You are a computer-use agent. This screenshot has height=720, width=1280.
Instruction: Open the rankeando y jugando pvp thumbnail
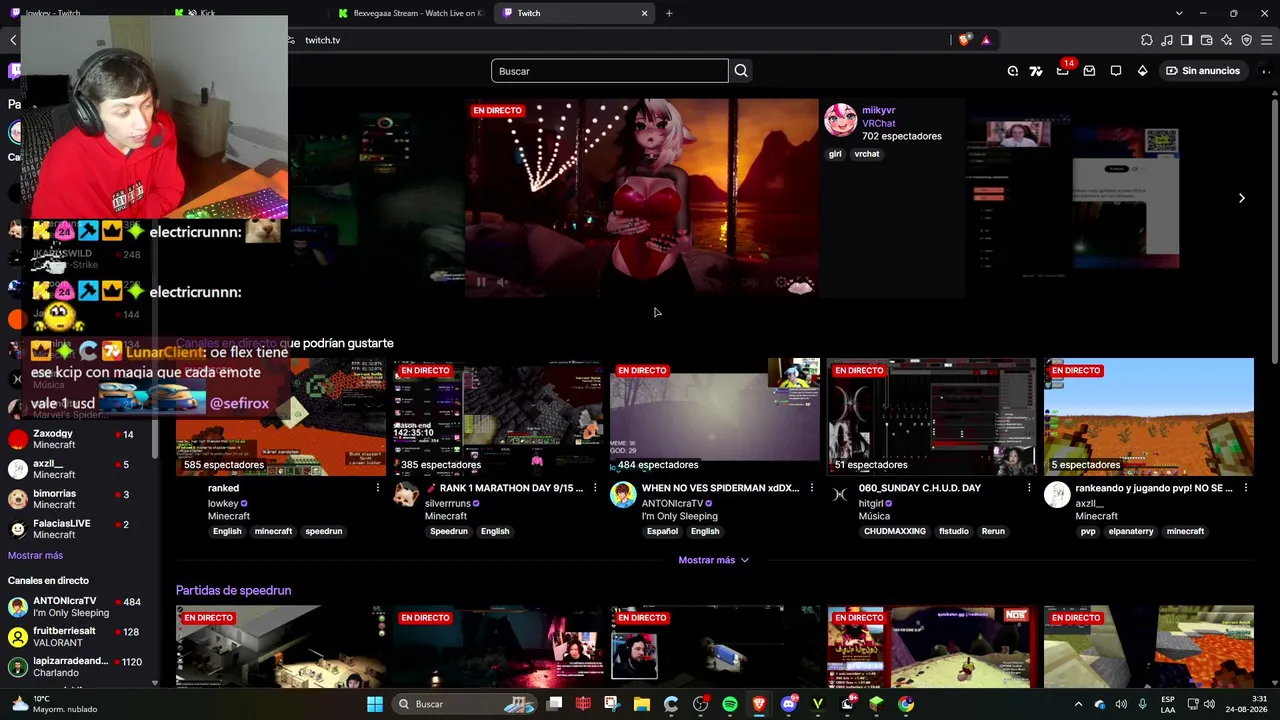pyautogui.click(x=1149, y=417)
